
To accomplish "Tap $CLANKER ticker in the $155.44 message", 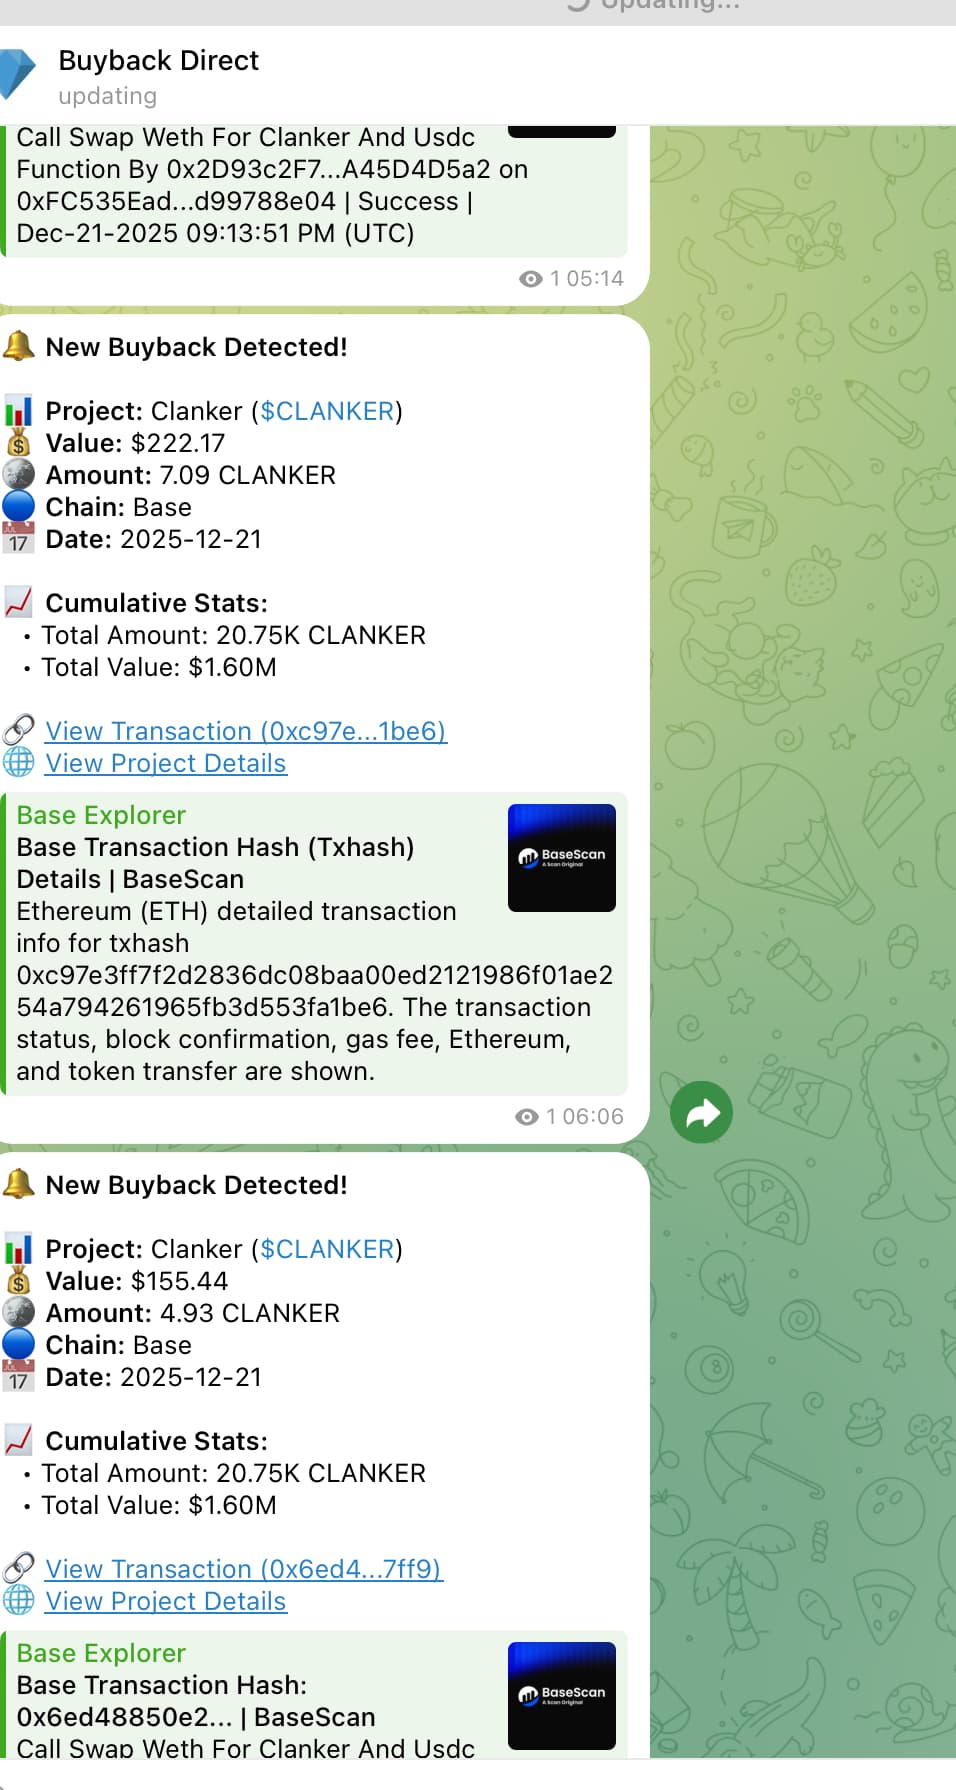I will click(327, 1249).
